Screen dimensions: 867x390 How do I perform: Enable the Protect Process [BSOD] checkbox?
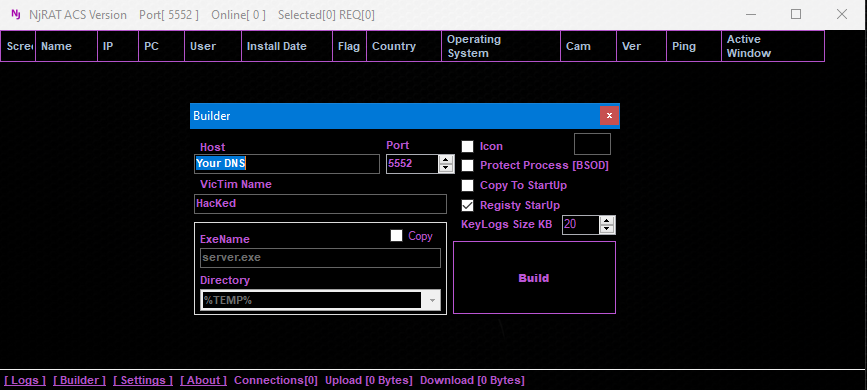pyautogui.click(x=468, y=165)
